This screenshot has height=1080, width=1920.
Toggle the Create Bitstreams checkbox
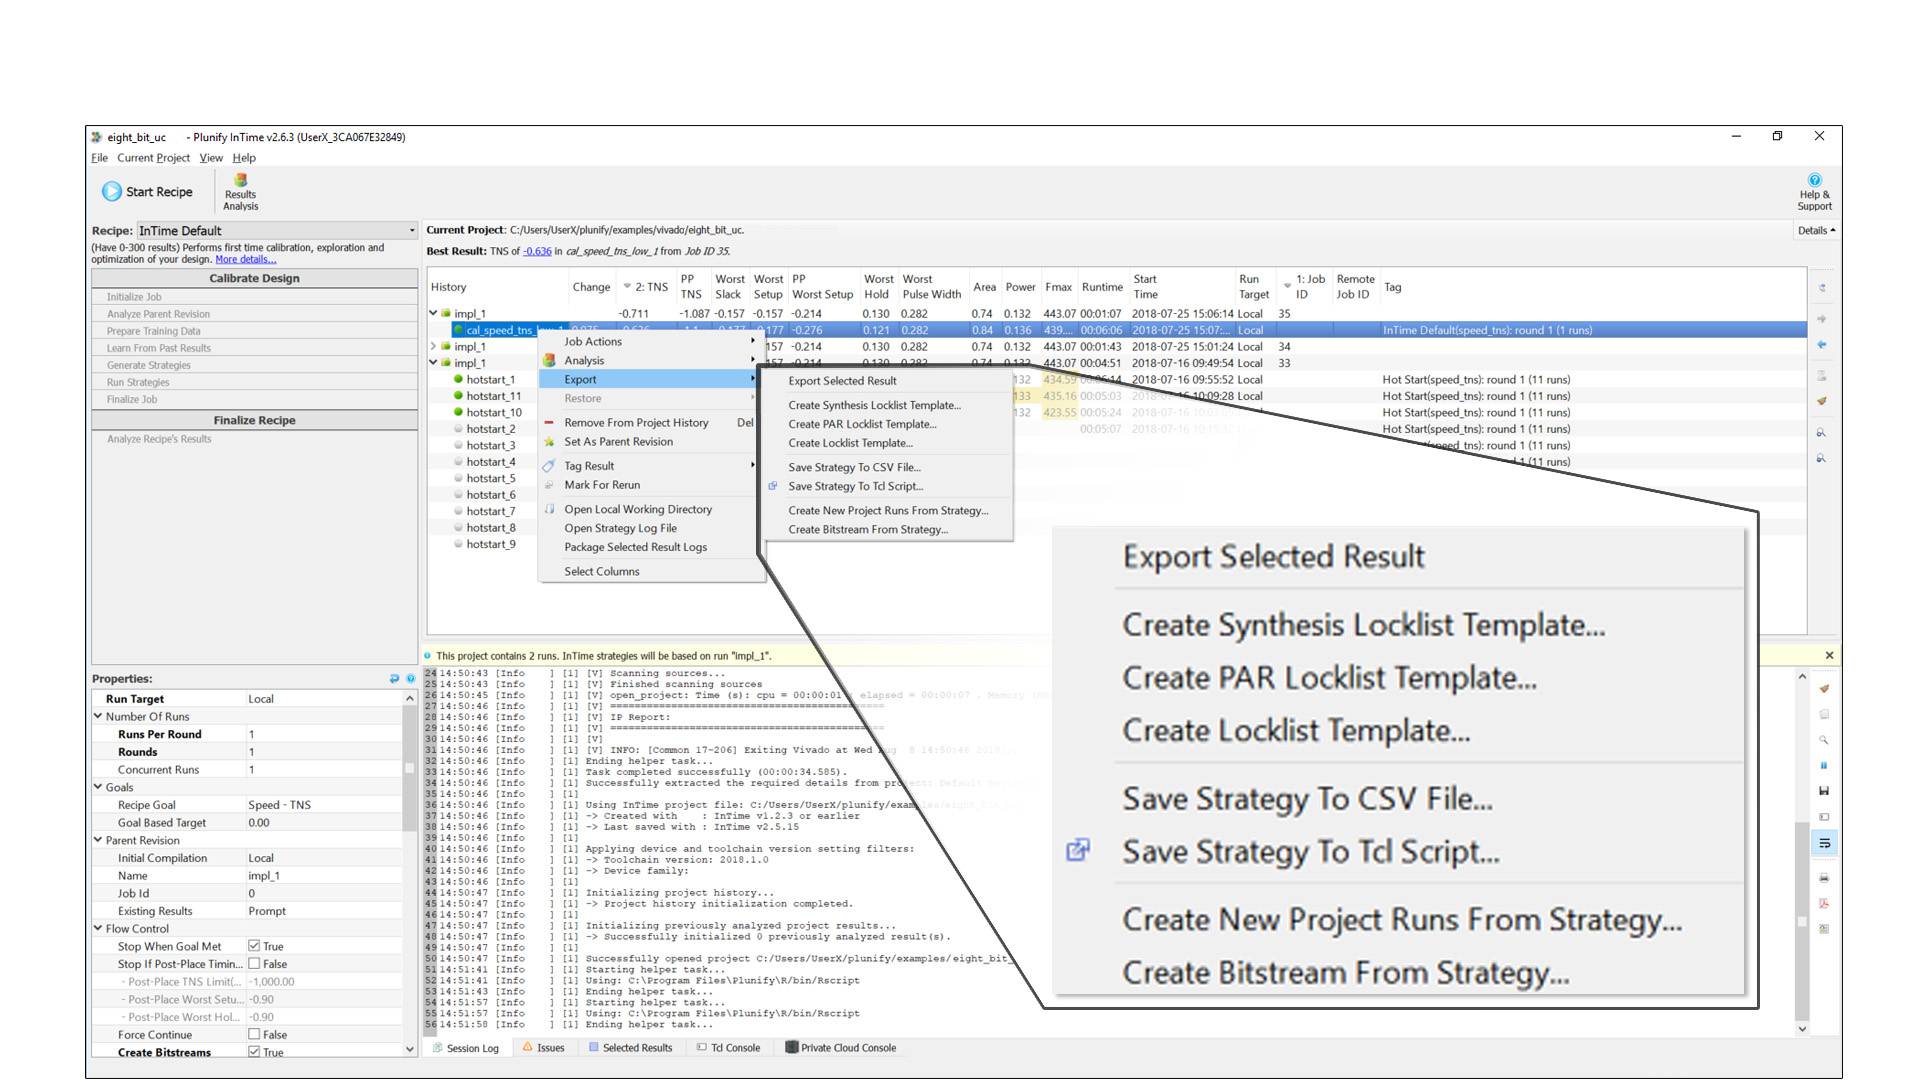click(254, 1052)
